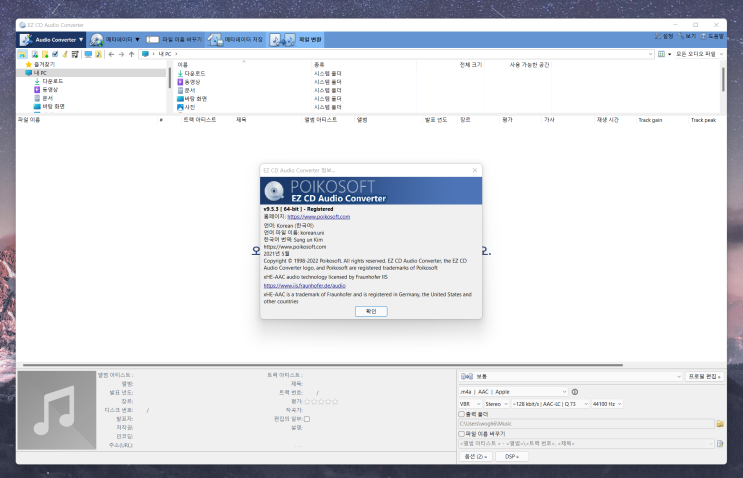Screen dimensions: 743x478
Task: Open the fraunhofer.de audio link
Action: (x=304, y=286)
